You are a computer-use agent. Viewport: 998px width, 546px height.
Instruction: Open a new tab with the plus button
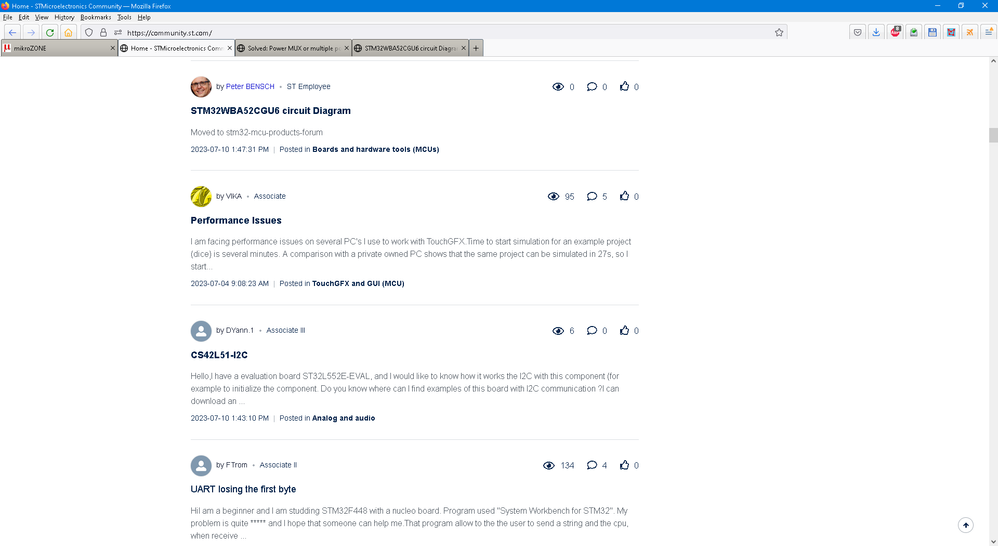[476, 48]
